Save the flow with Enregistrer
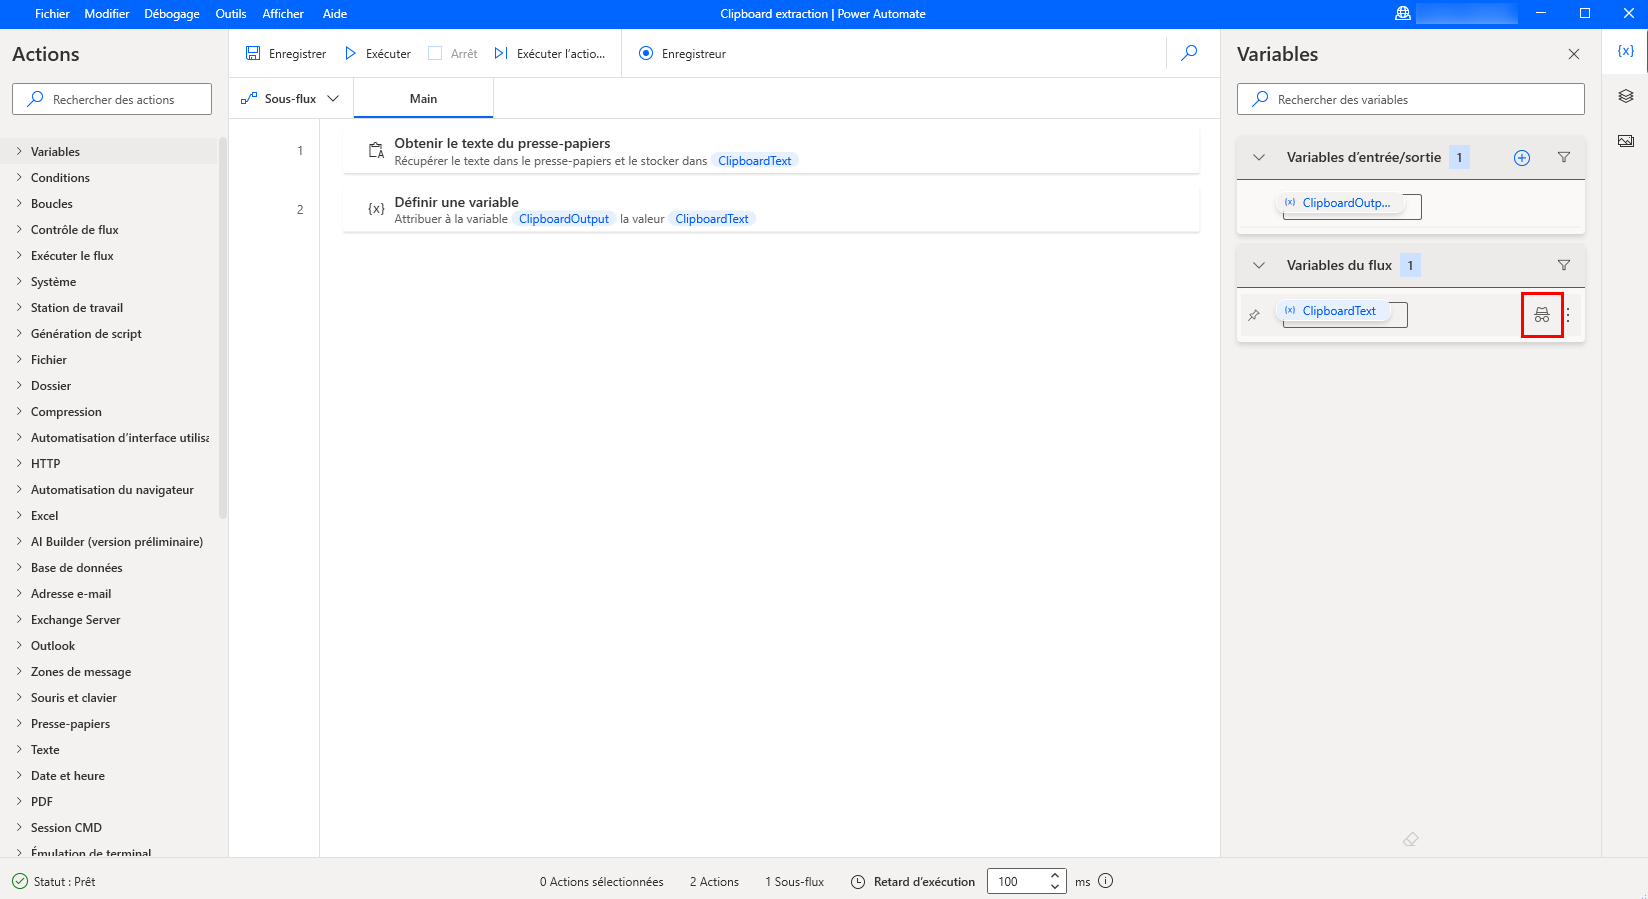The height and width of the screenshot is (899, 1648). 286,54
